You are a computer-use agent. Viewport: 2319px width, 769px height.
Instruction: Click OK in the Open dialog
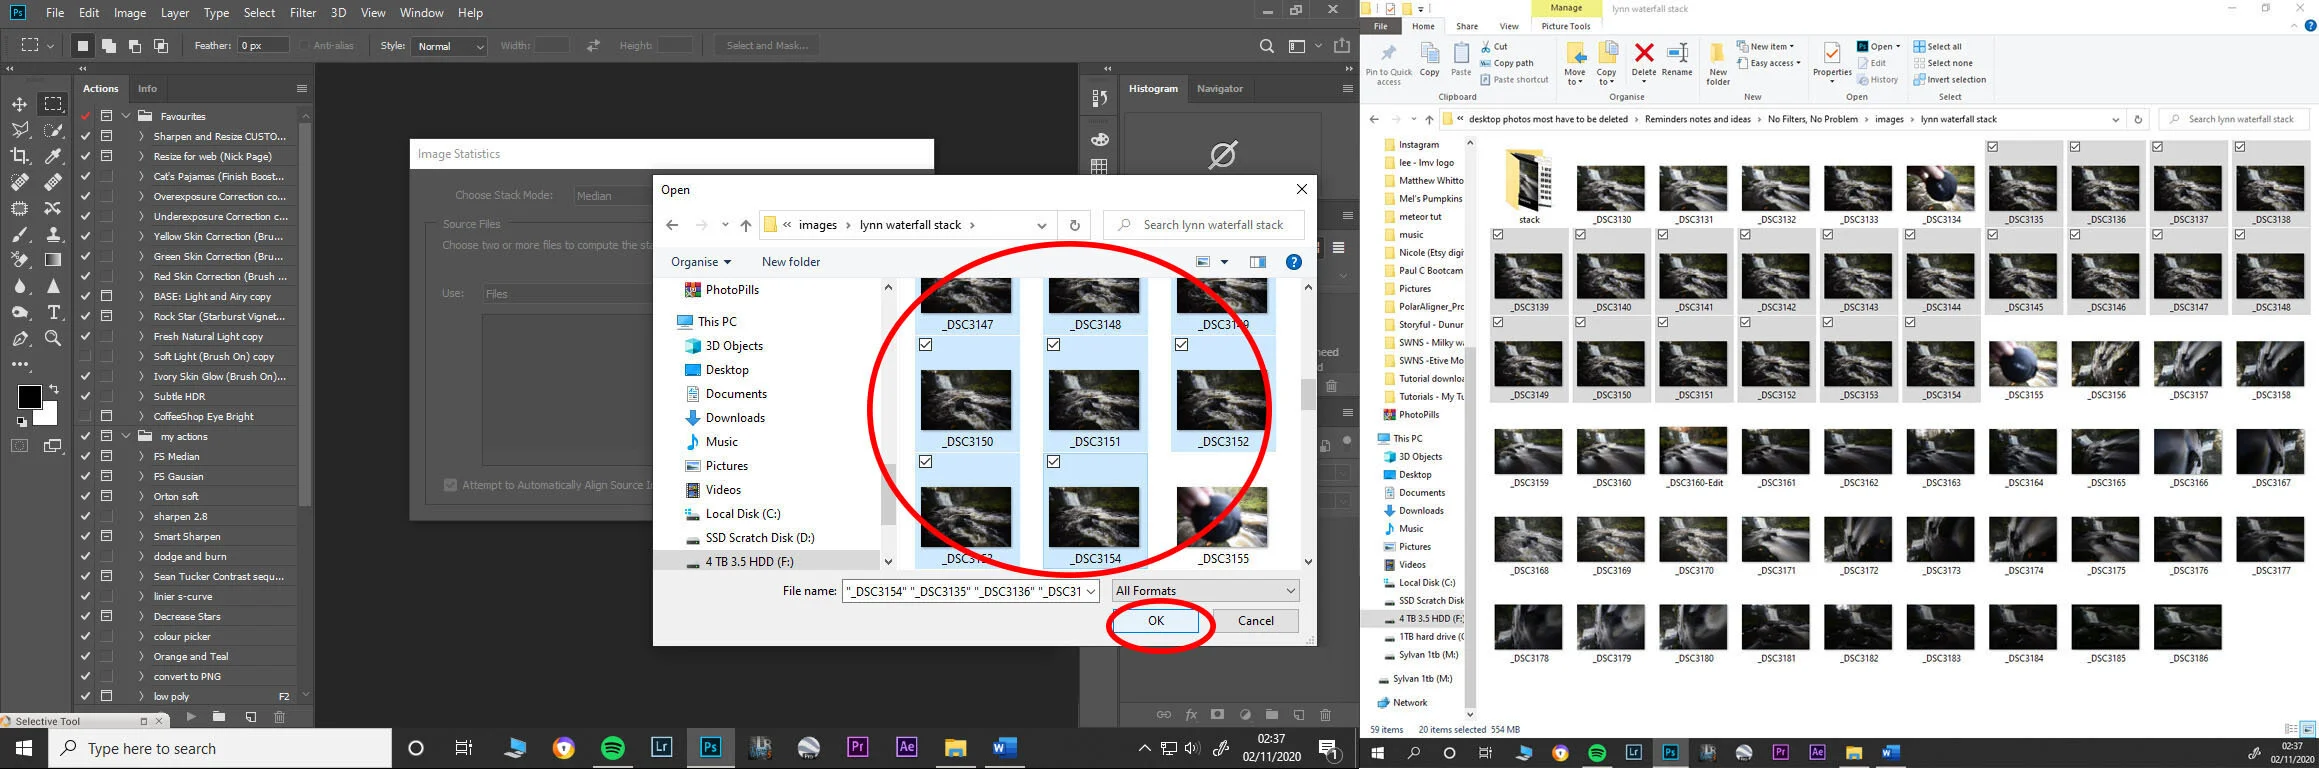pyautogui.click(x=1156, y=621)
